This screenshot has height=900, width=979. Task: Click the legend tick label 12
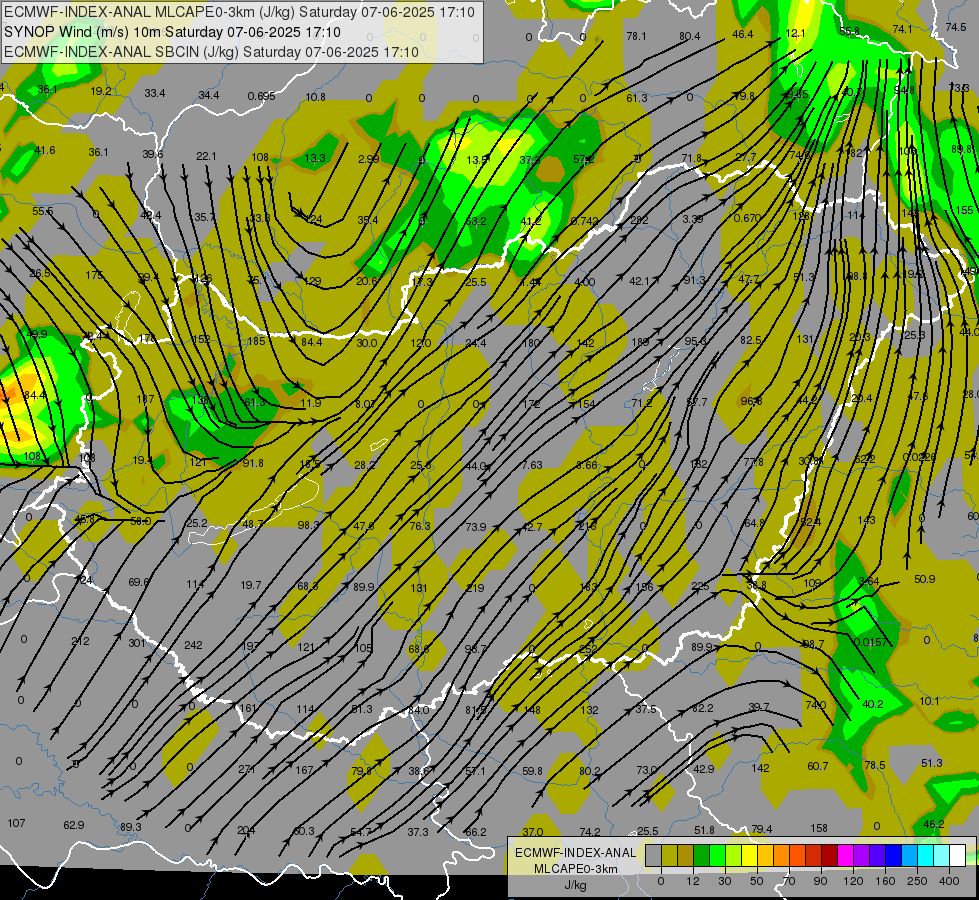click(693, 881)
